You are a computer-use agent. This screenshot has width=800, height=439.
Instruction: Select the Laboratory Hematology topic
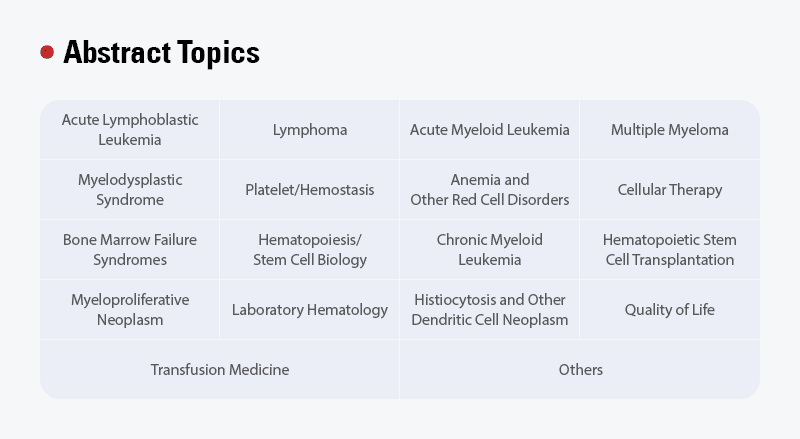tap(310, 310)
